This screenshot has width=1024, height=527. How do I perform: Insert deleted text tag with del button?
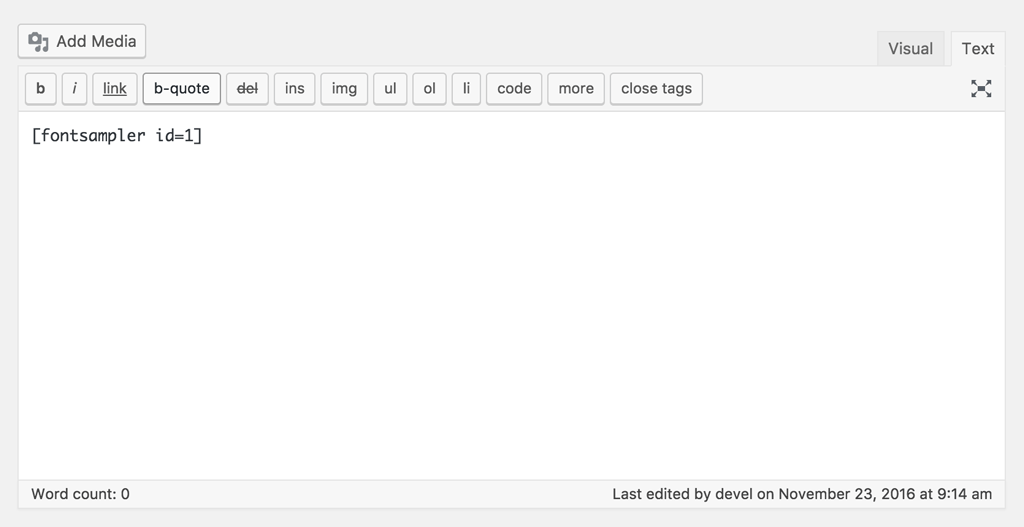(x=248, y=88)
